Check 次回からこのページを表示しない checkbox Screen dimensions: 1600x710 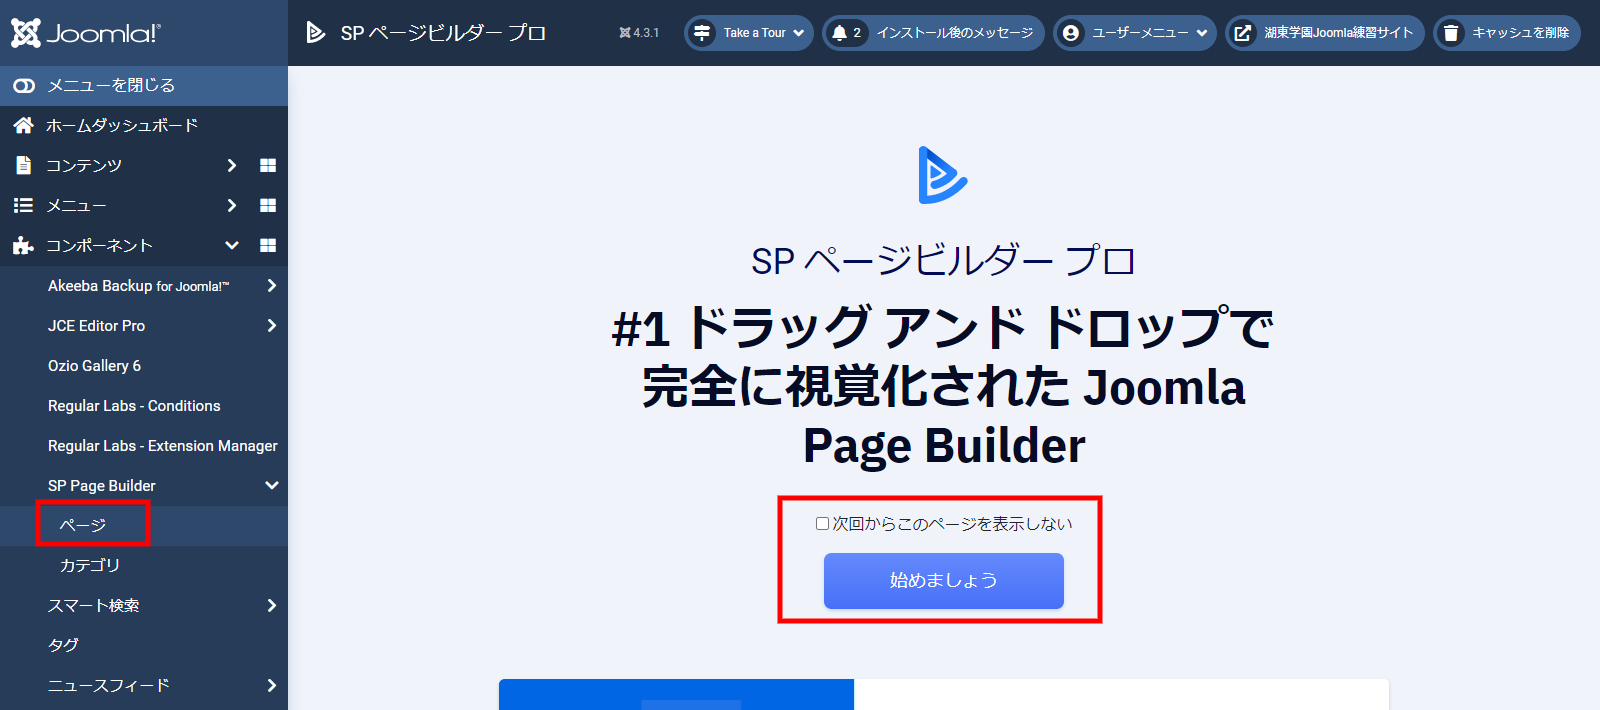[822, 524]
